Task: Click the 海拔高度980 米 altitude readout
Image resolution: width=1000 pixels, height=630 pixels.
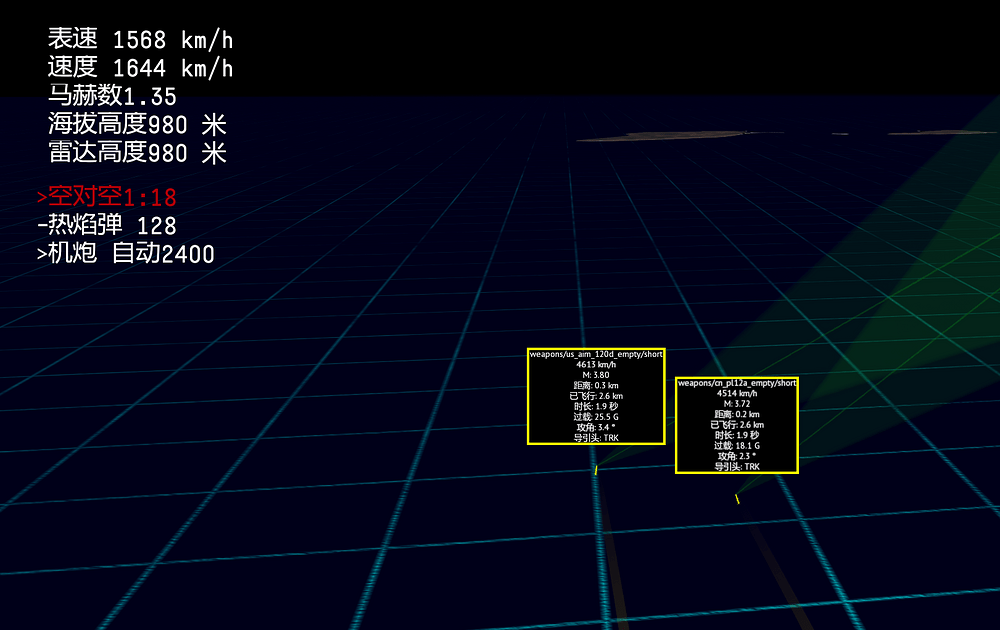Action: coord(137,125)
